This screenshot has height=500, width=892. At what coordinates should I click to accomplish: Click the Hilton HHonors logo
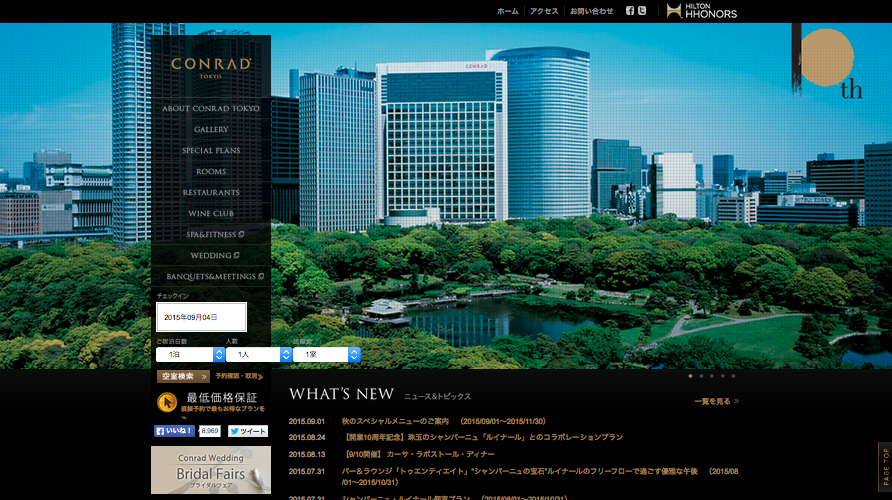(701, 11)
